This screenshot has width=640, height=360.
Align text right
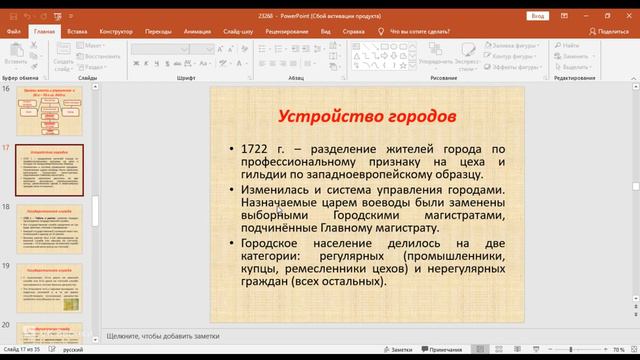pos(282,63)
